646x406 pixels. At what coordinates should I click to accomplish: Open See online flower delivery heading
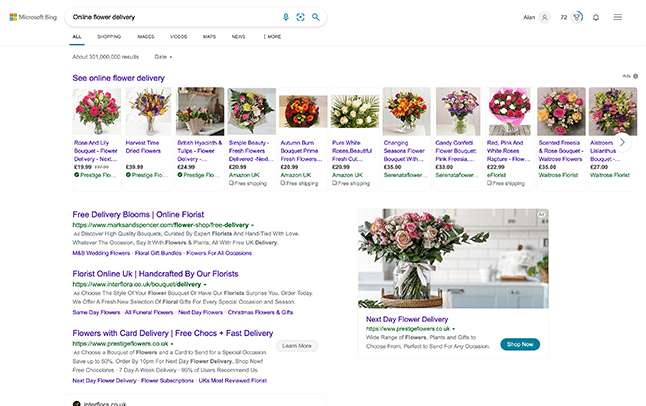119,78
